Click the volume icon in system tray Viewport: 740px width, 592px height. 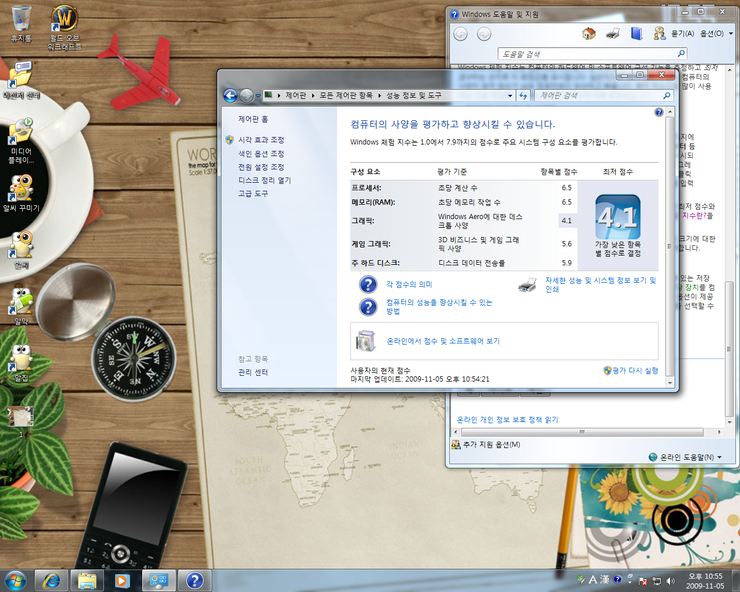(670, 580)
